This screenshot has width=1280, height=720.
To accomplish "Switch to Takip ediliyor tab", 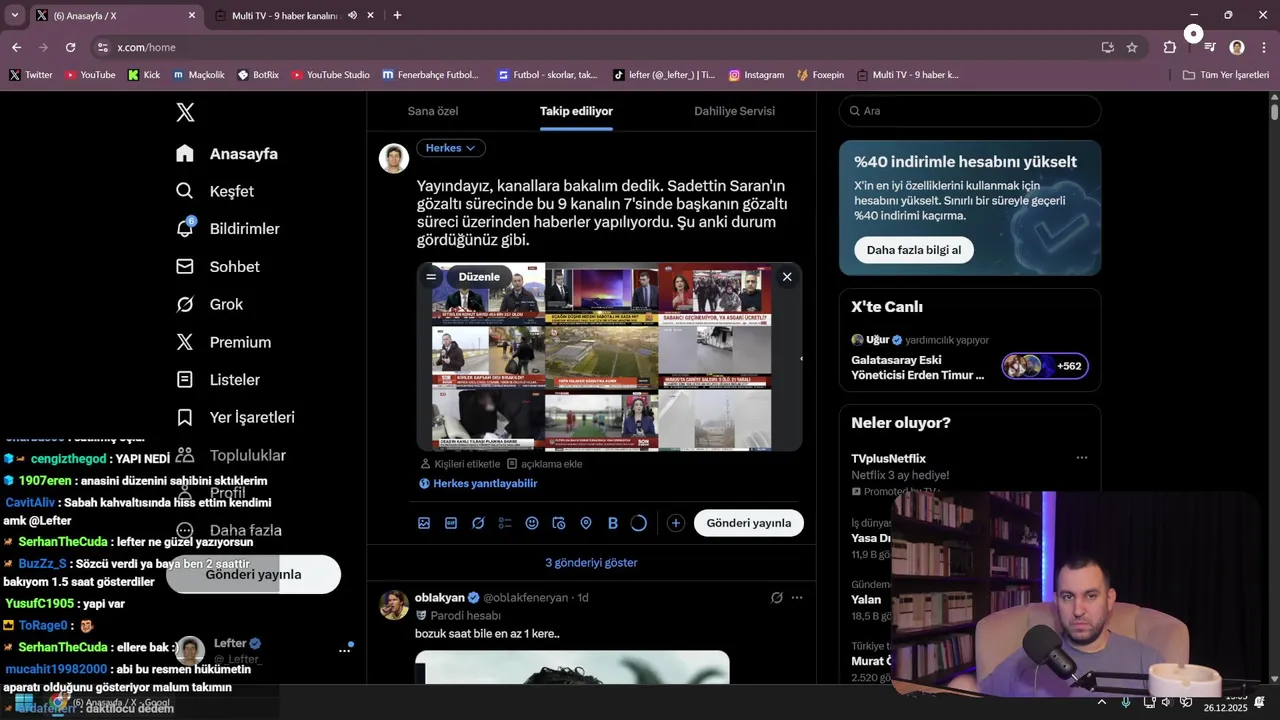I will pyautogui.click(x=576, y=111).
